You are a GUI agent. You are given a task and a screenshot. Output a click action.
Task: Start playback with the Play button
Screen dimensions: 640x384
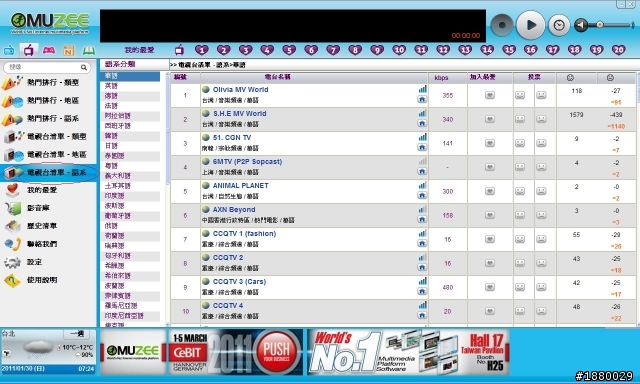(x=530, y=25)
